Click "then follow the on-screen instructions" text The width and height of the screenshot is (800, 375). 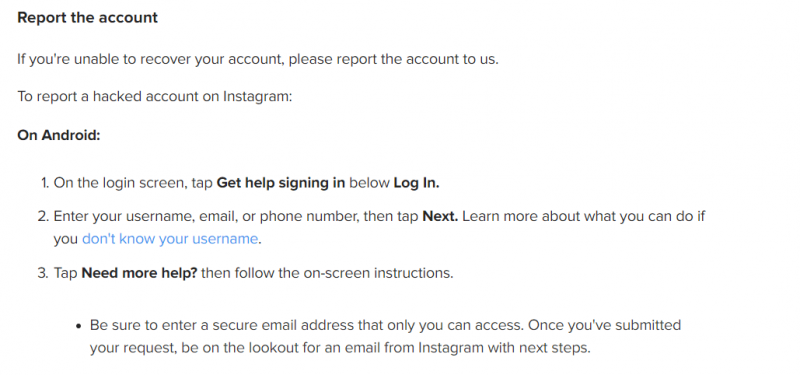[x=327, y=273]
